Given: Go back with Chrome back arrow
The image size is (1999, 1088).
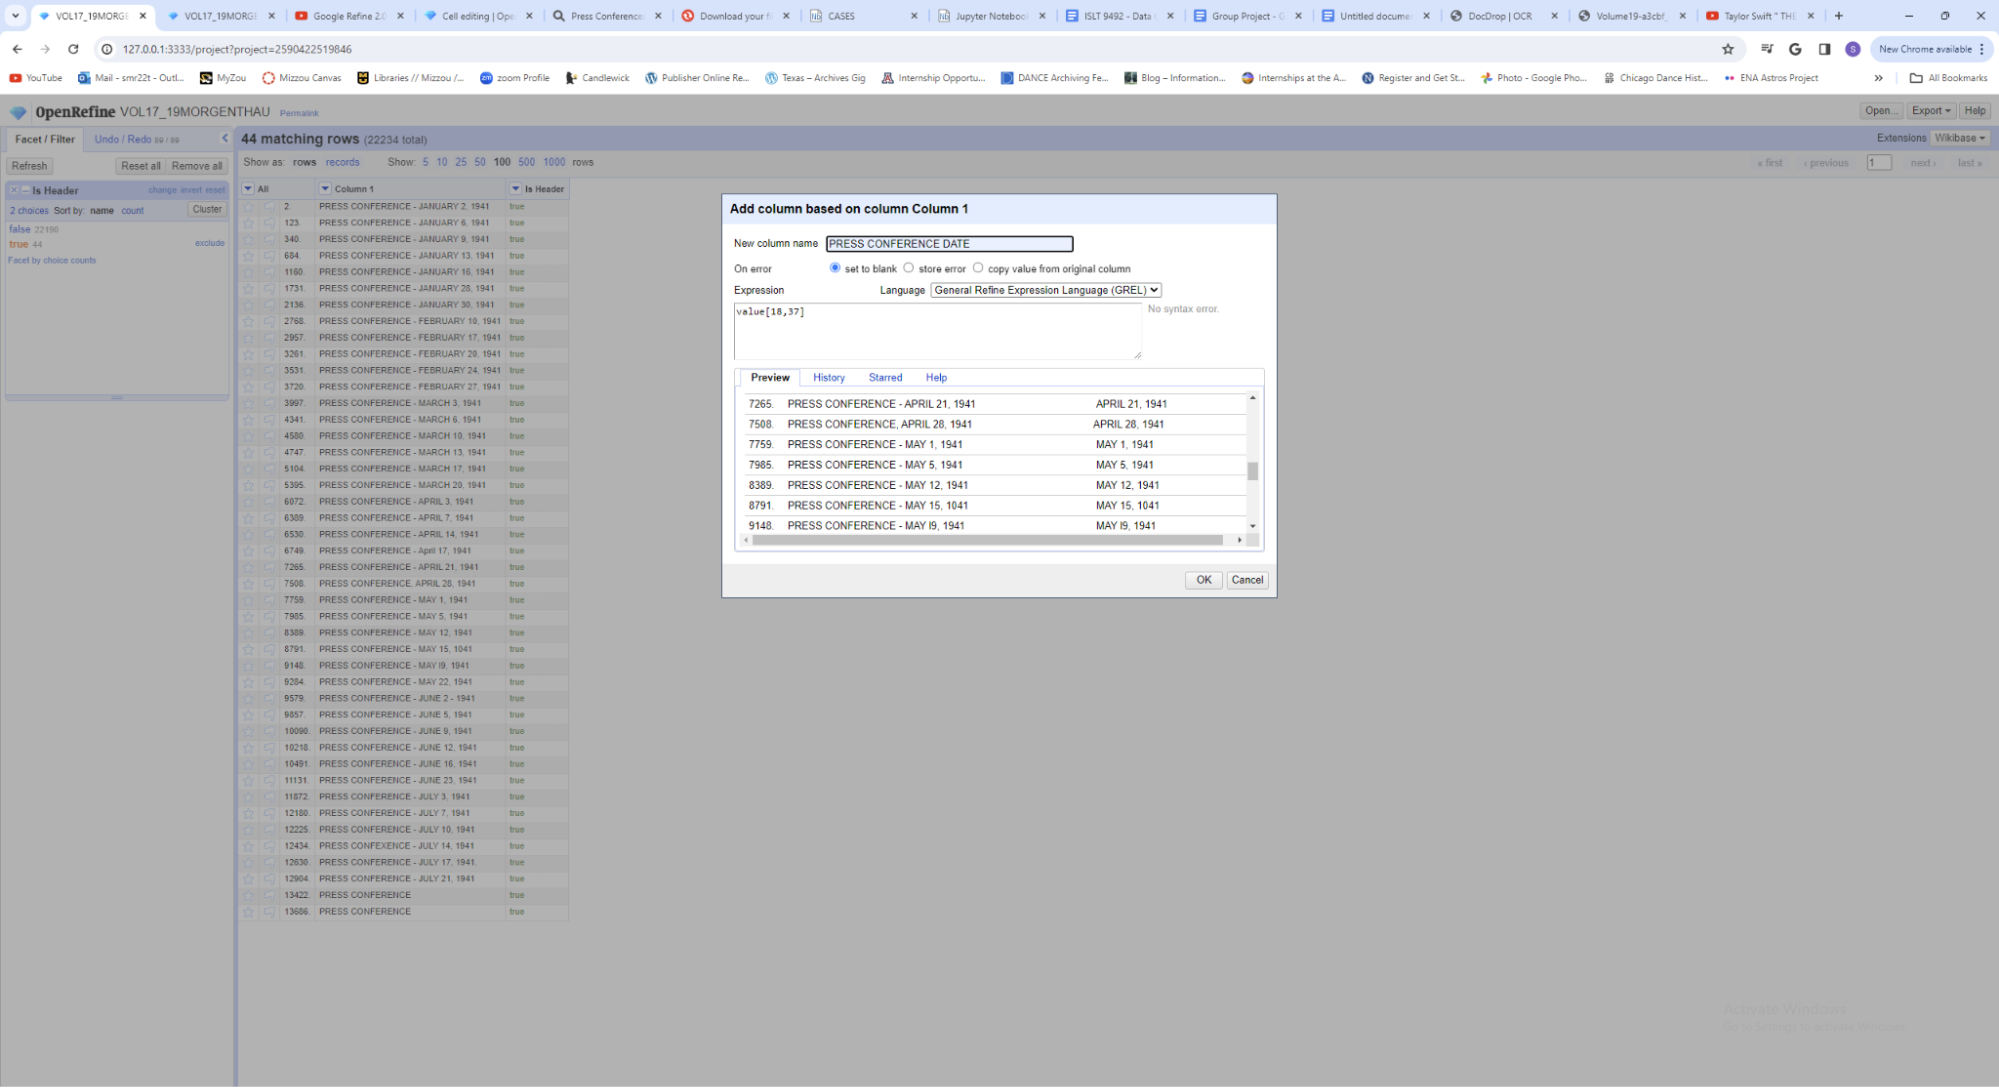Looking at the screenshot, I should [x=17, y=49].
